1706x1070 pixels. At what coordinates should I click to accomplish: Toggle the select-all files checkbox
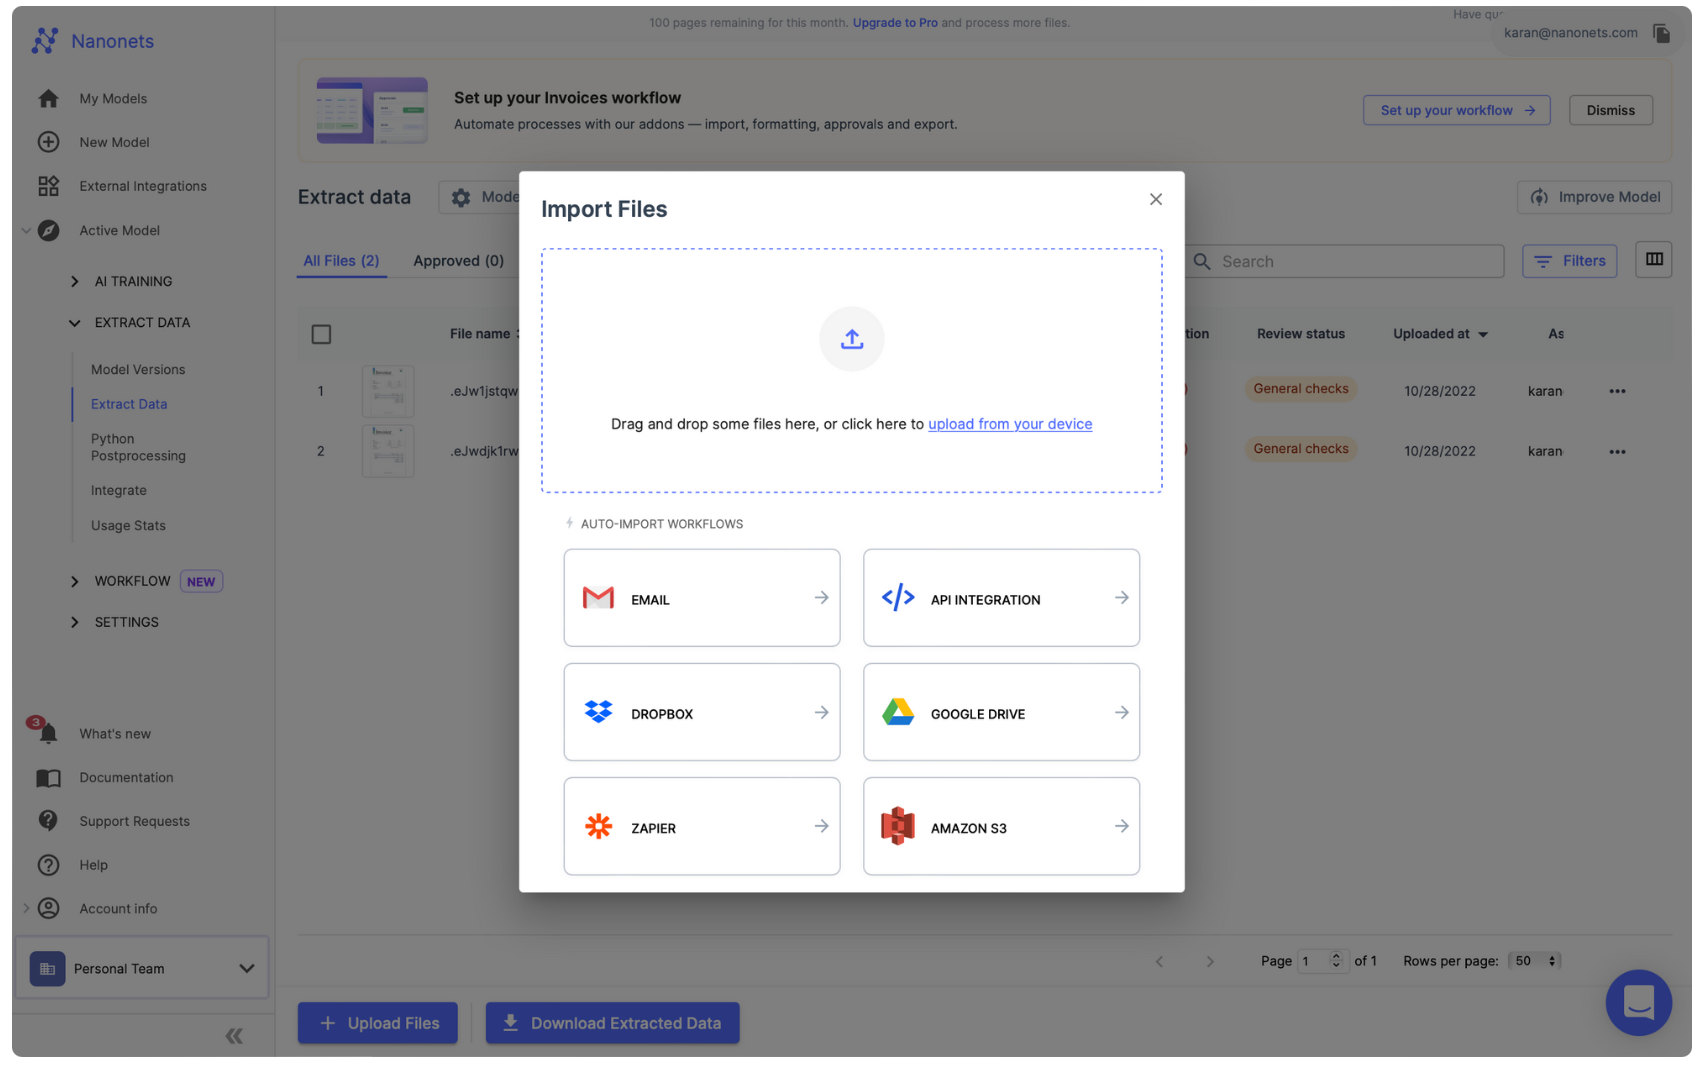click(321, 334)
